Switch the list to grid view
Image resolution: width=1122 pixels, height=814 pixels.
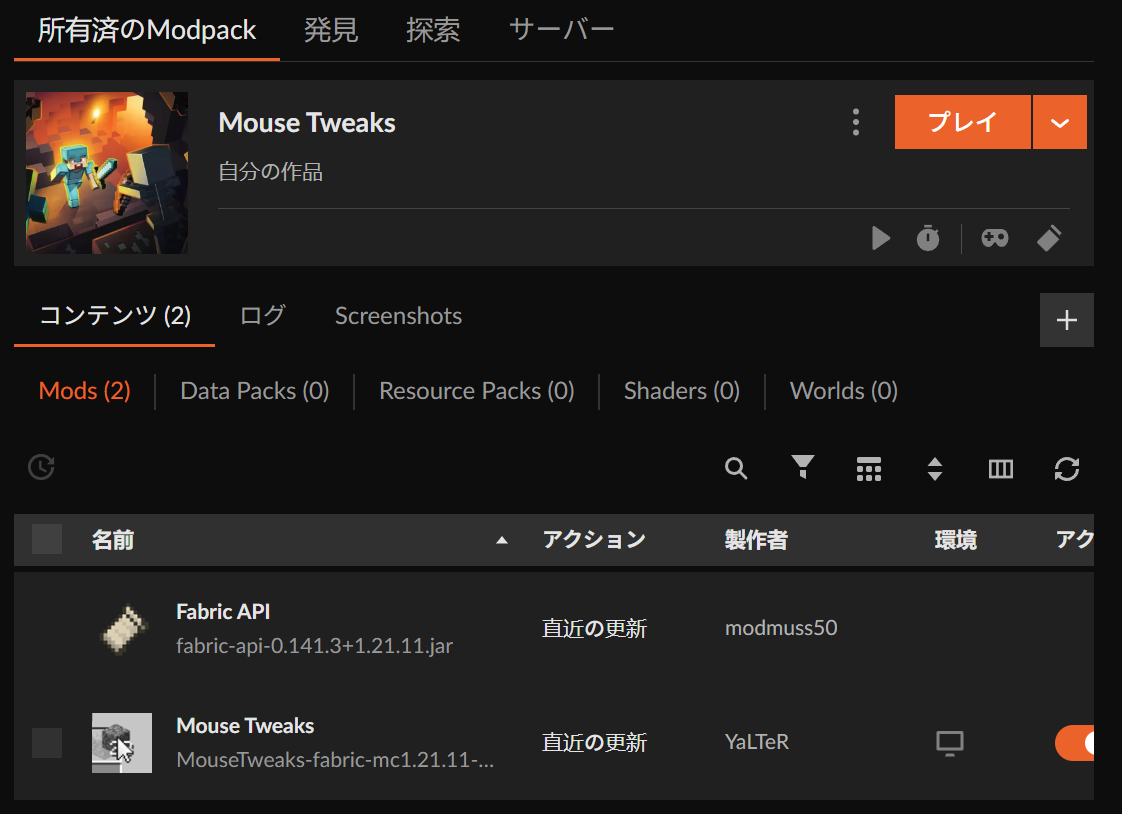tap(868, 468)
